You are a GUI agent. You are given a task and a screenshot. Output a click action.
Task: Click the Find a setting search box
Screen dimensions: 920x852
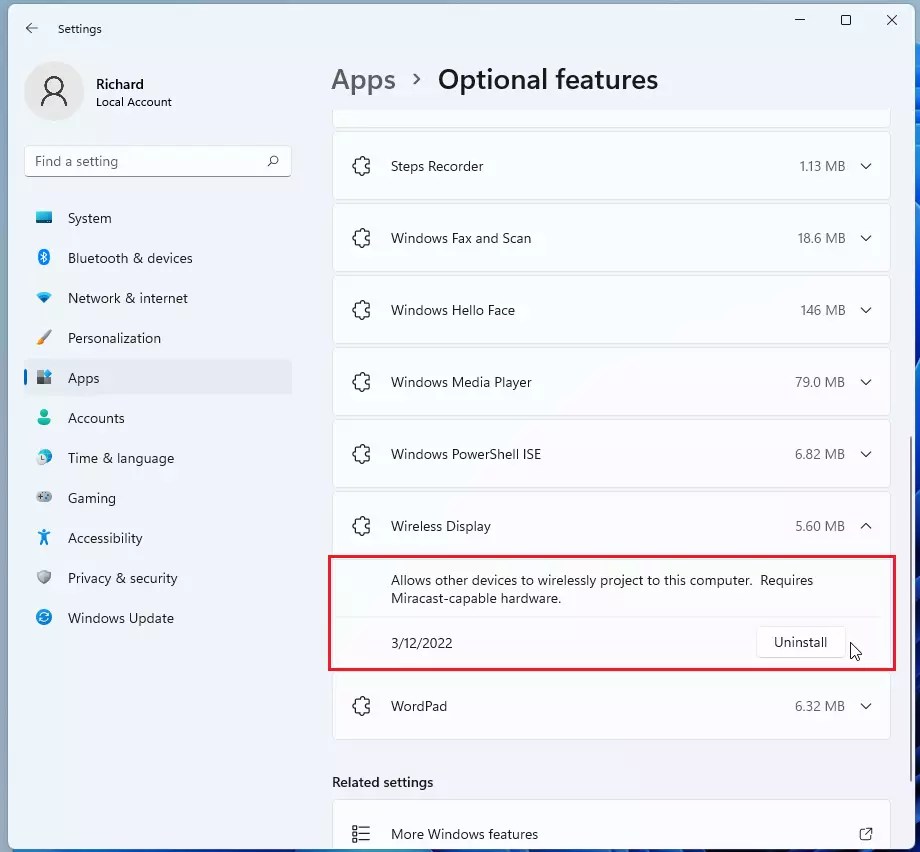point(157,161)
